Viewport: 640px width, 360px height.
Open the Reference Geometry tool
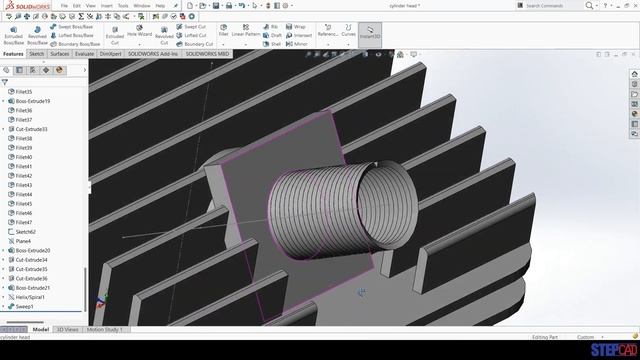click(x=328, y=30)
